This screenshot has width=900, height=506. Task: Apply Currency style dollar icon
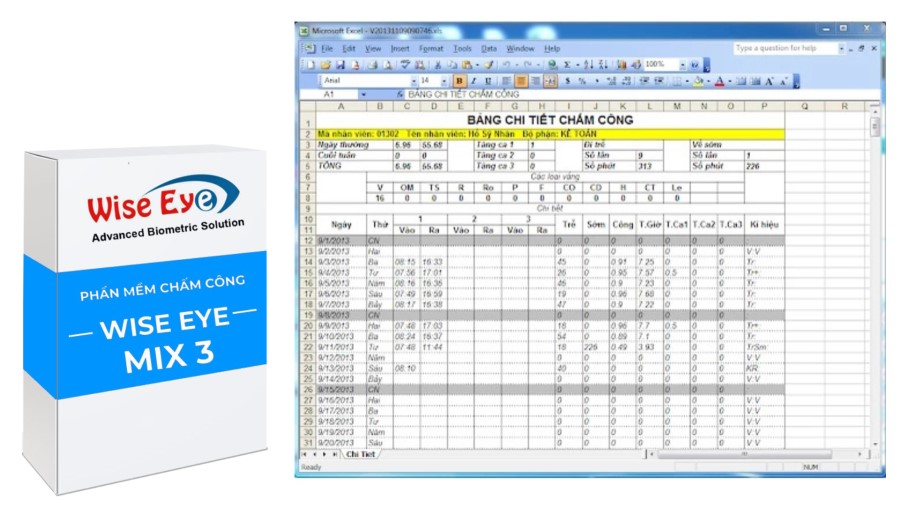[568, 81]
